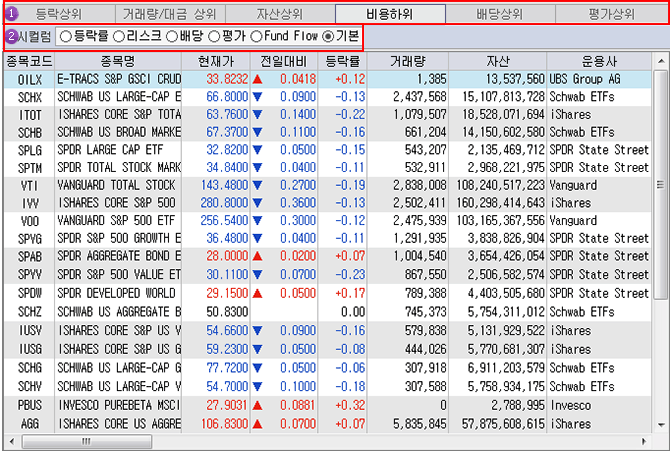Click the SCHB ticker code

tap(30, 133)
